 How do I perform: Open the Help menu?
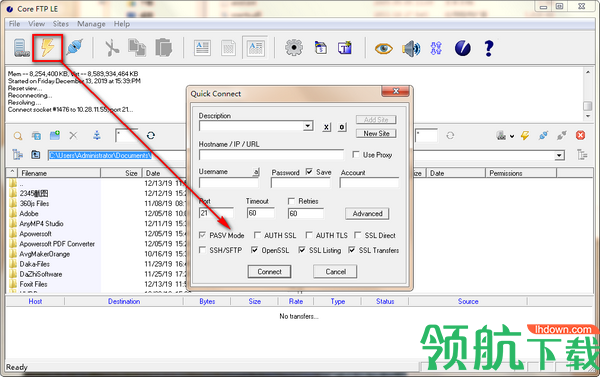tap(122, 24)
